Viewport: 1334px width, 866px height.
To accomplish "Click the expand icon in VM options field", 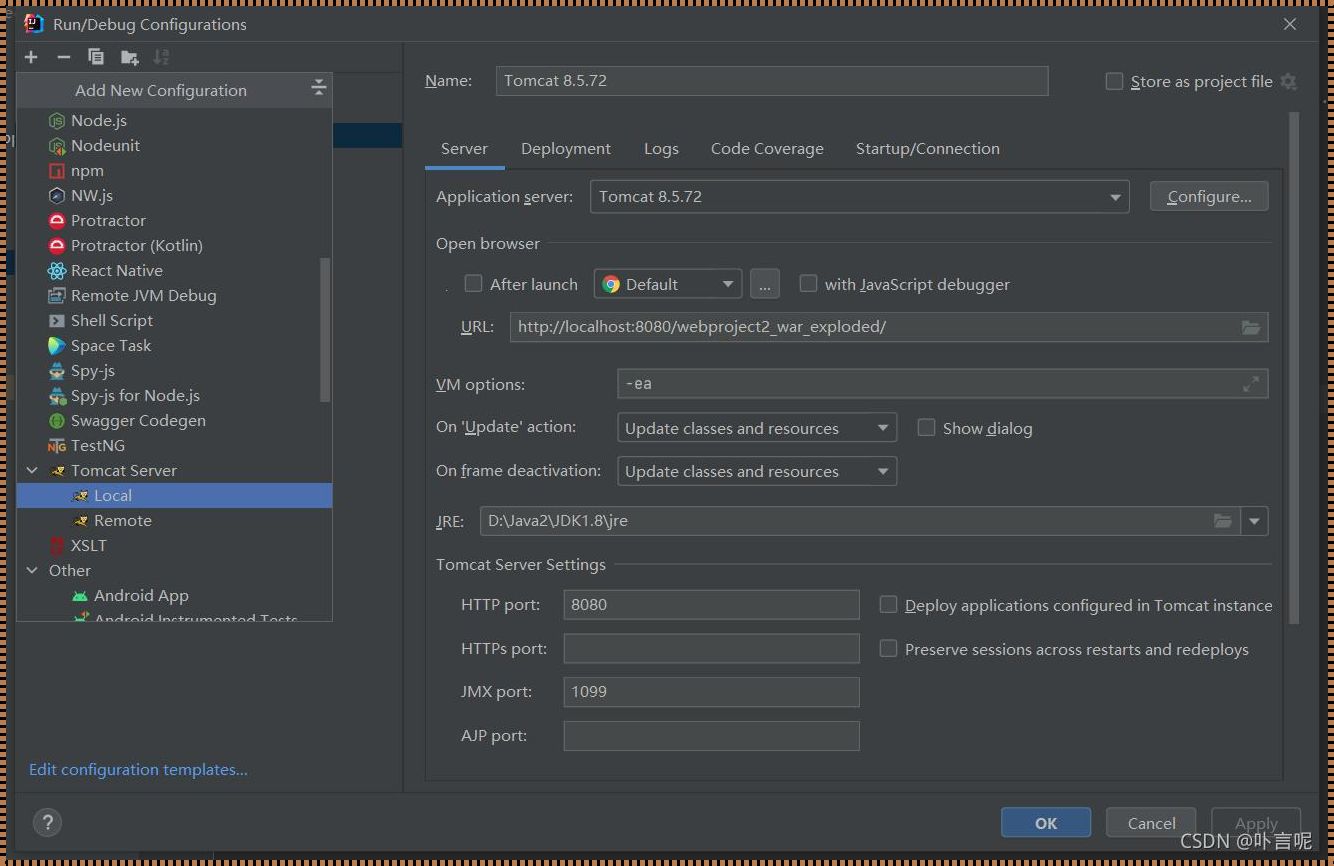I will pyautogui.click(x=1251, y=384).
